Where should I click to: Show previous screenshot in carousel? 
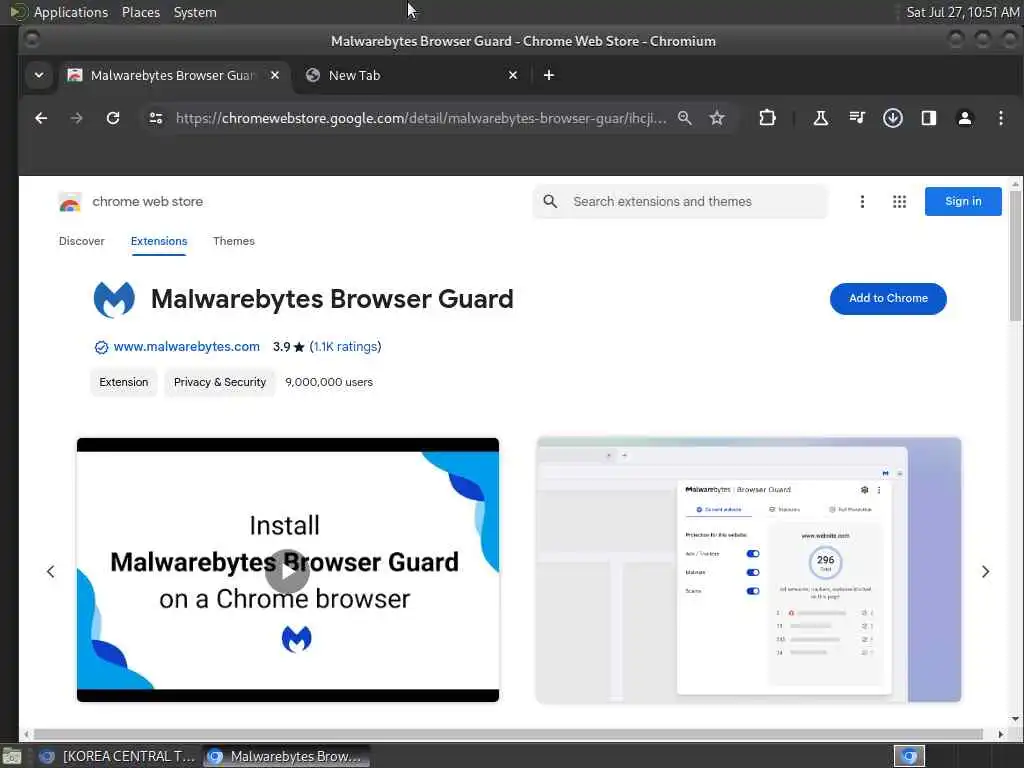click(50, 571)
